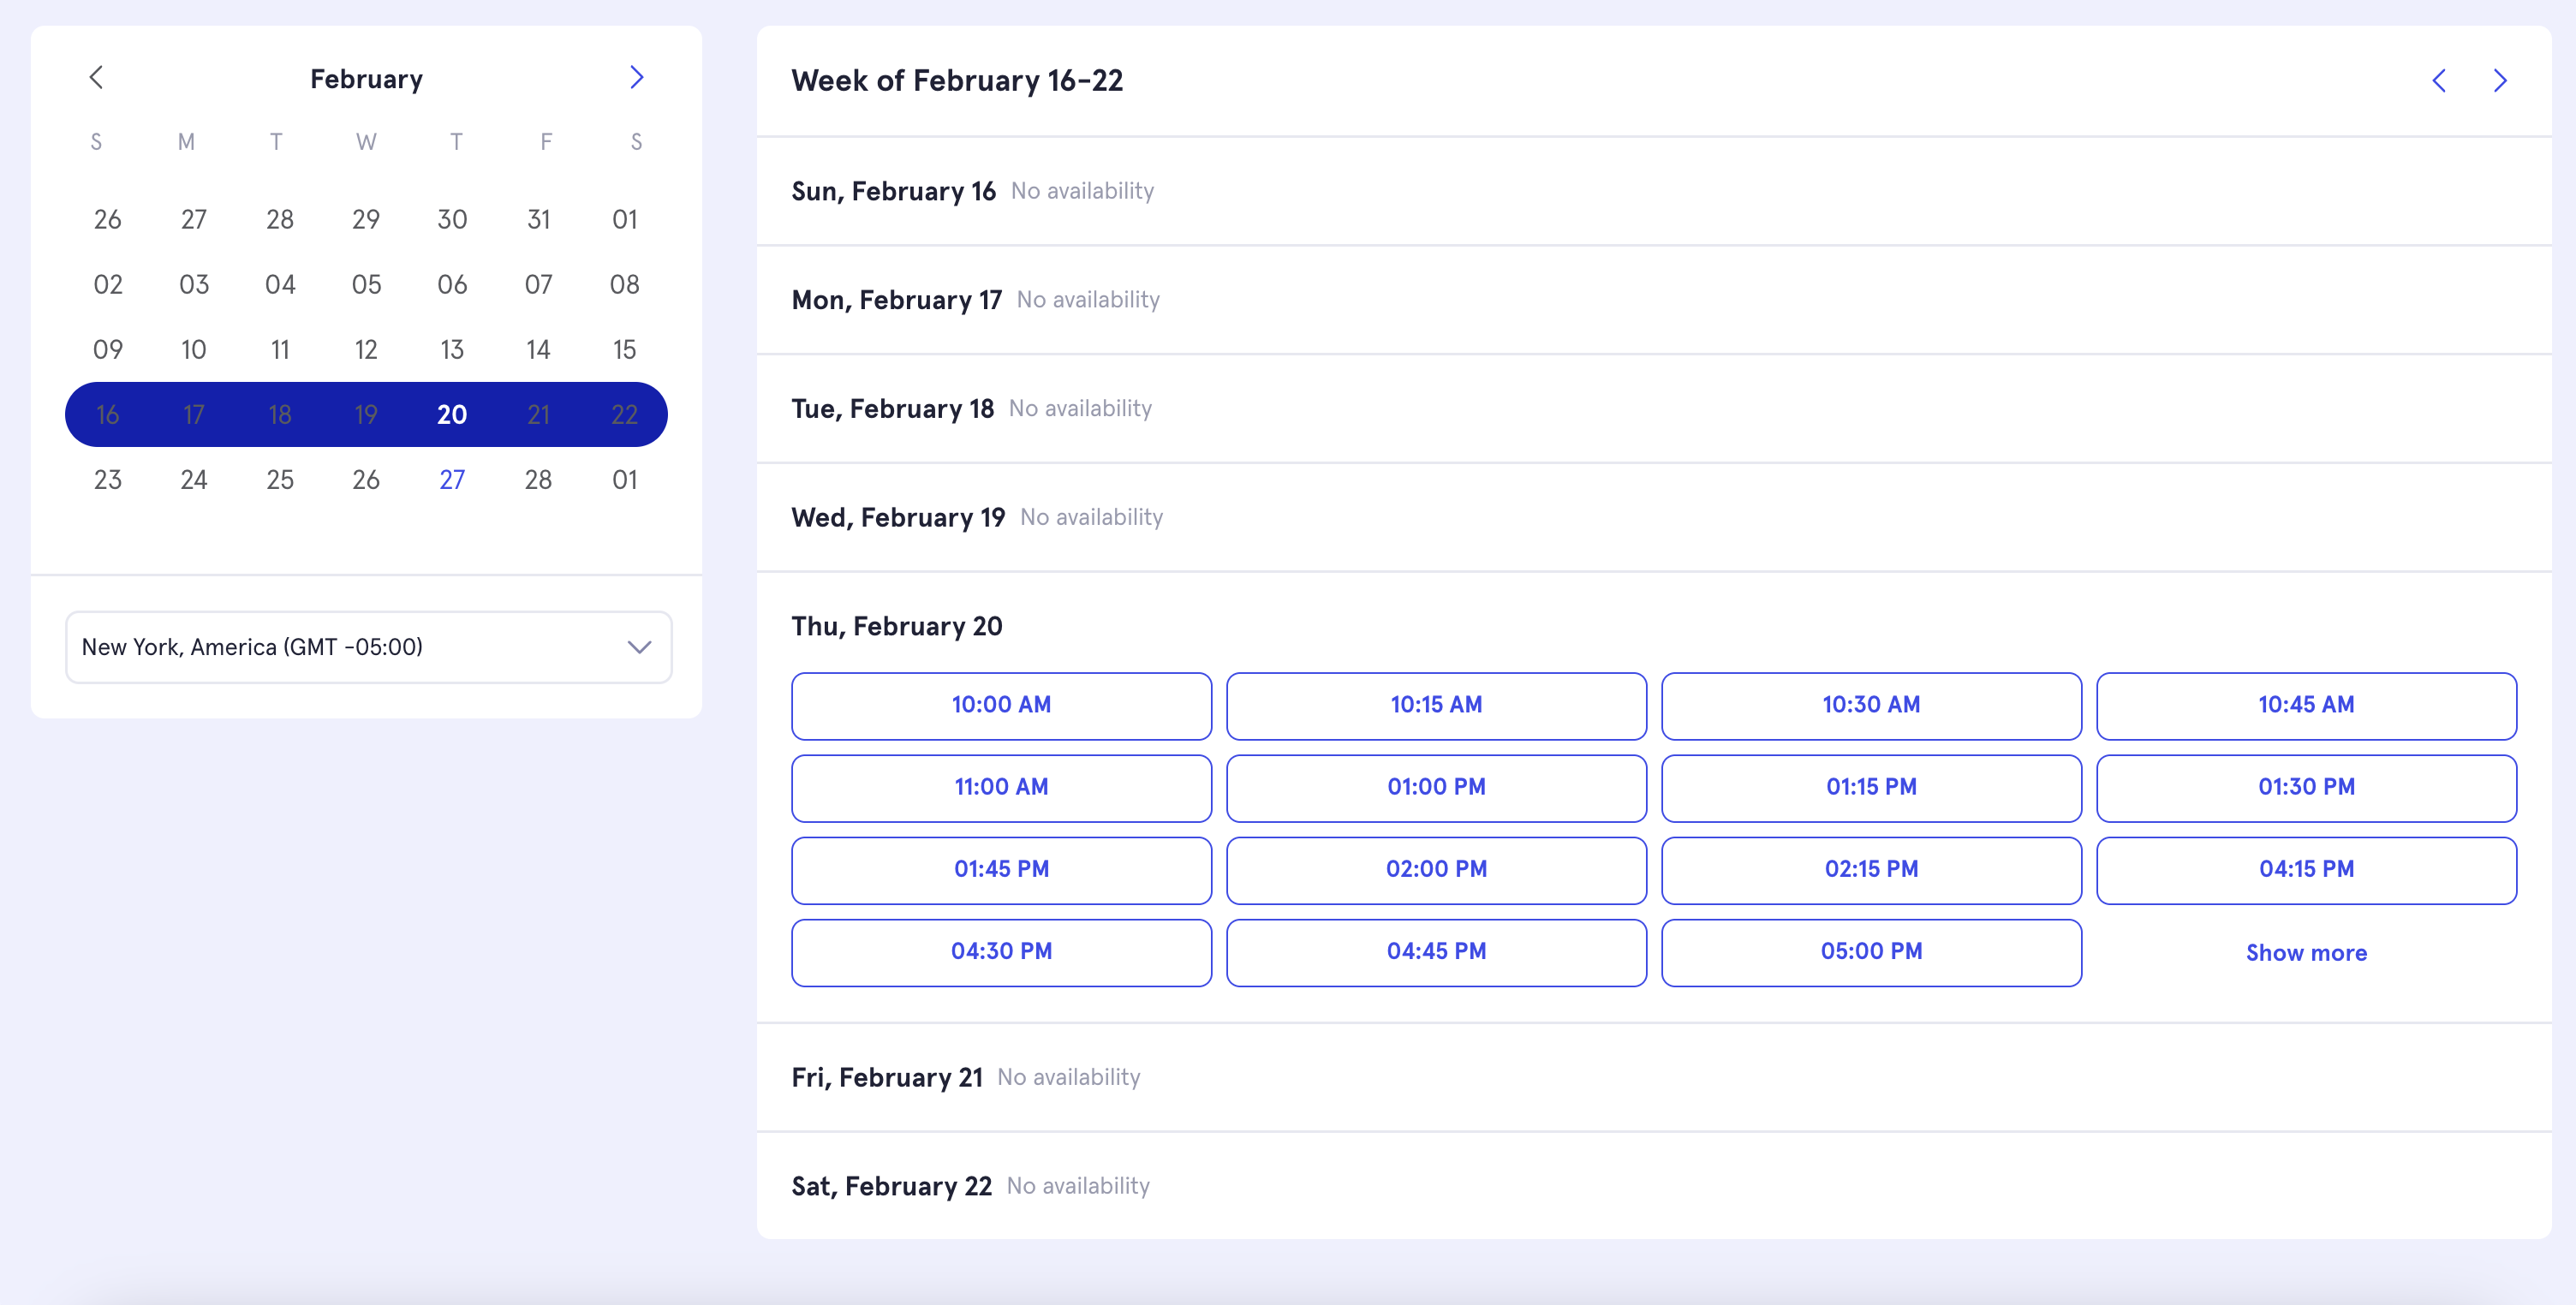The height and width of the screenshot is (1305, 2576).
Task: Select the 04:15 PM slot
Action: [2306, 869]
